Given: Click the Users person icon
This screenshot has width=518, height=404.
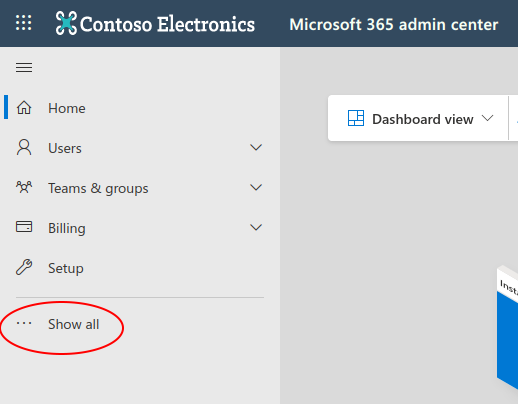Looking at the screenshot, I should [x=24, y=148].
